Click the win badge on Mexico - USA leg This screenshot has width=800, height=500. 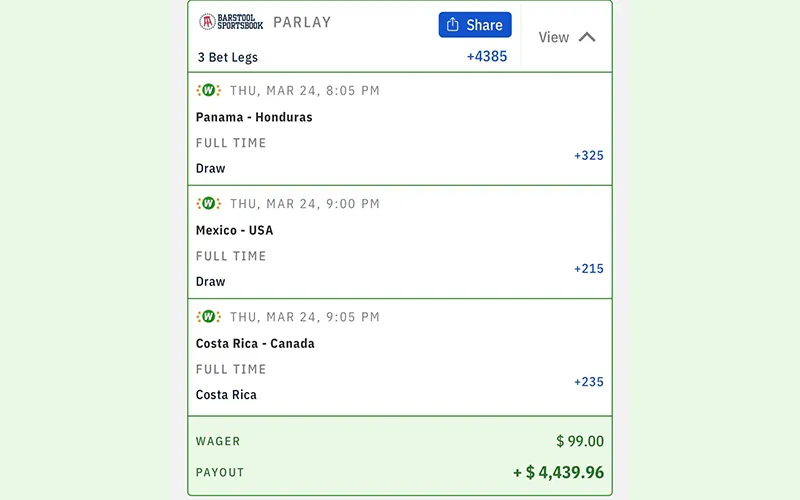pos(208,204)
